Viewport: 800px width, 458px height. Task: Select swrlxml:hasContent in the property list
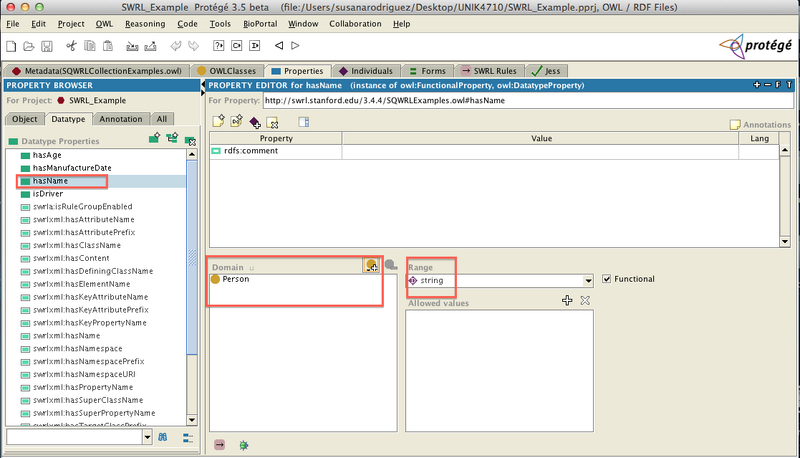click(x=71, y=258)
